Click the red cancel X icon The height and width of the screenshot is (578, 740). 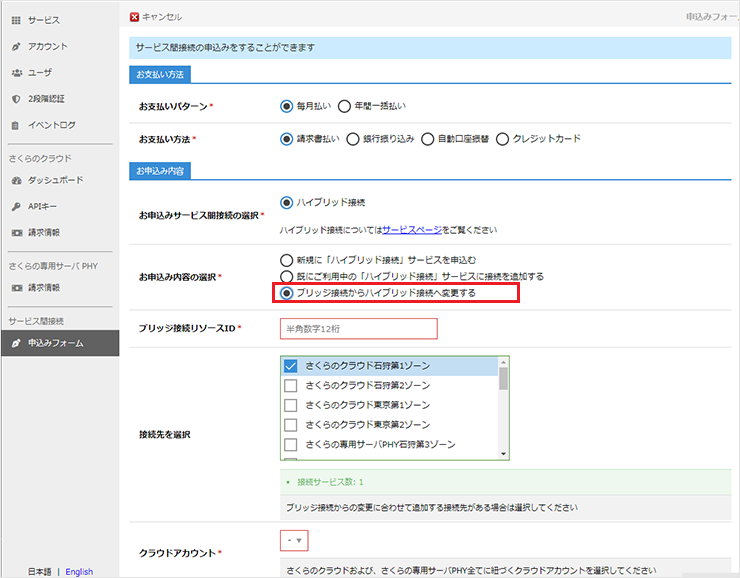coord(135,17)
